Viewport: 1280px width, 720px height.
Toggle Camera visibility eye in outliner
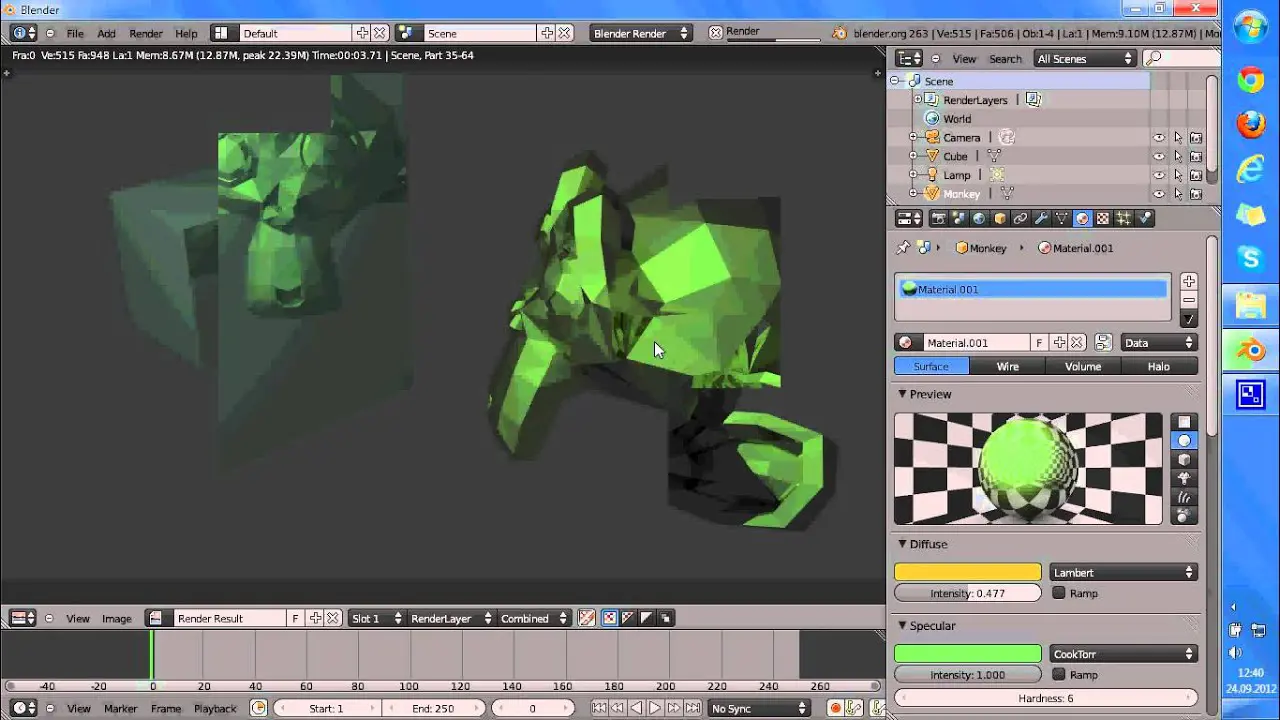(x=1159, y=138)
